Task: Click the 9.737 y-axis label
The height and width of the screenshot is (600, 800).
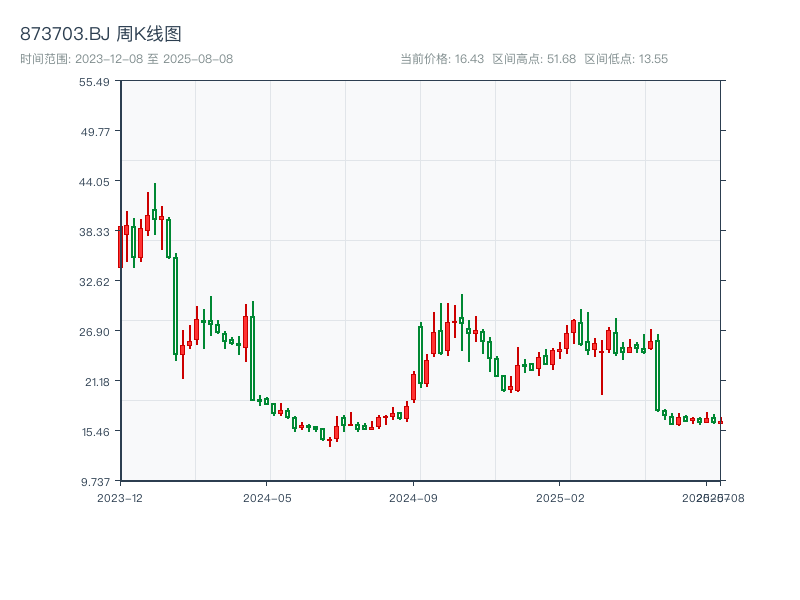Action: pyautogui.click(x=96, y=482)
